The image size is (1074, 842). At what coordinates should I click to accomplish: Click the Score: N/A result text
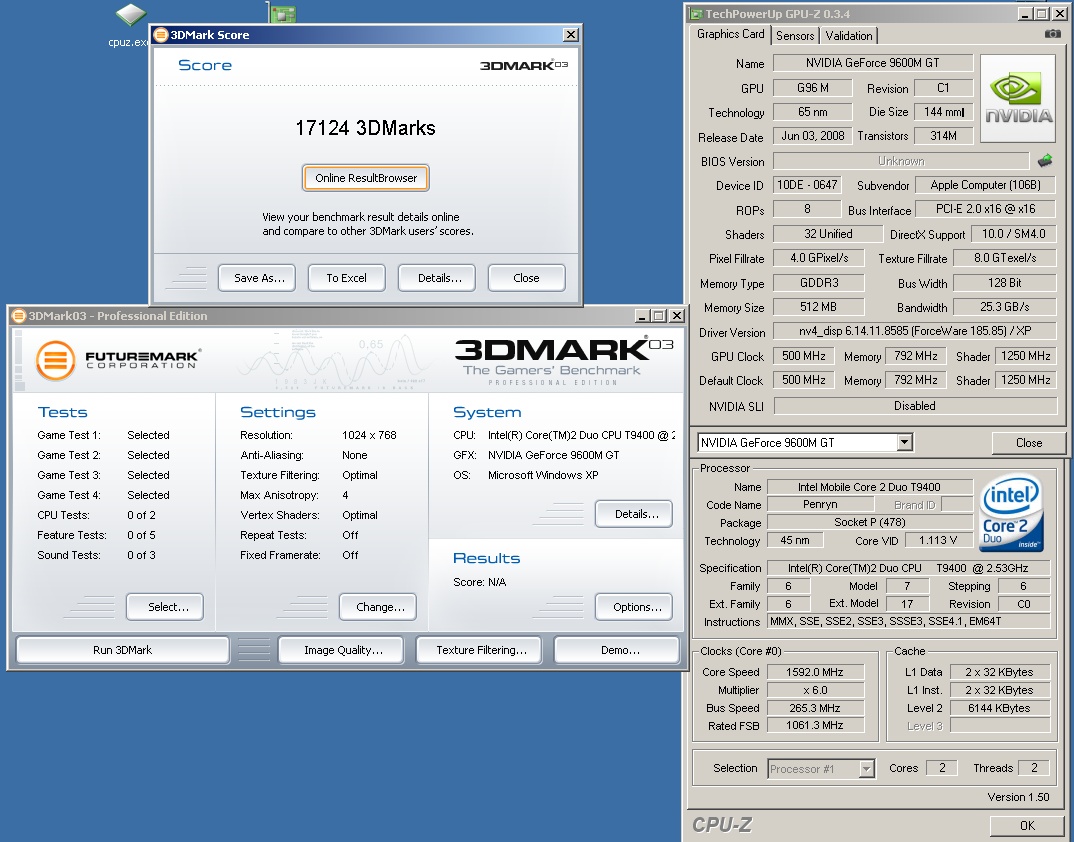click(x=479, y=582)
